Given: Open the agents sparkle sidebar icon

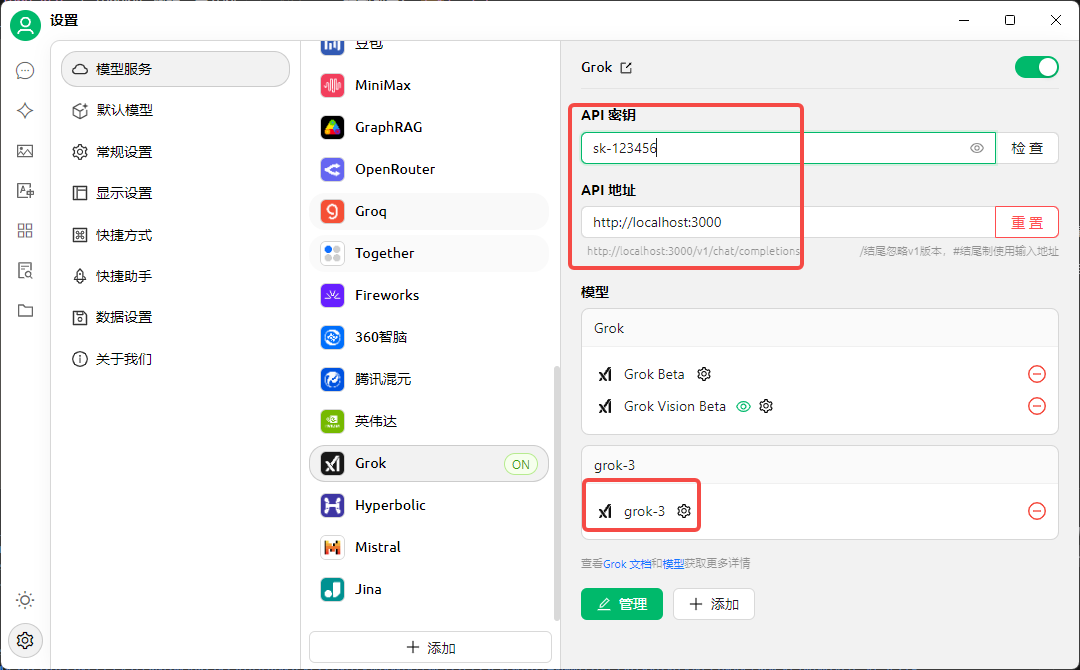Looking at the screenshot, I should coord(25,111).
